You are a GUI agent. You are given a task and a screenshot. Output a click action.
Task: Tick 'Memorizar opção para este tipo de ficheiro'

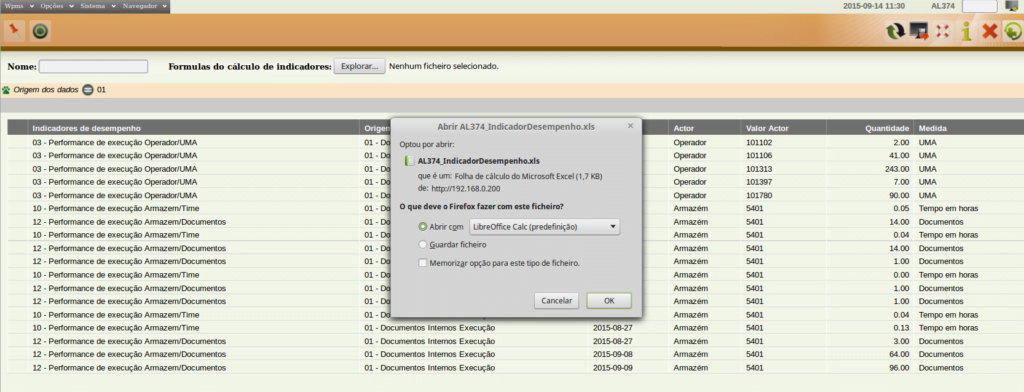click(x=423, y=263)
